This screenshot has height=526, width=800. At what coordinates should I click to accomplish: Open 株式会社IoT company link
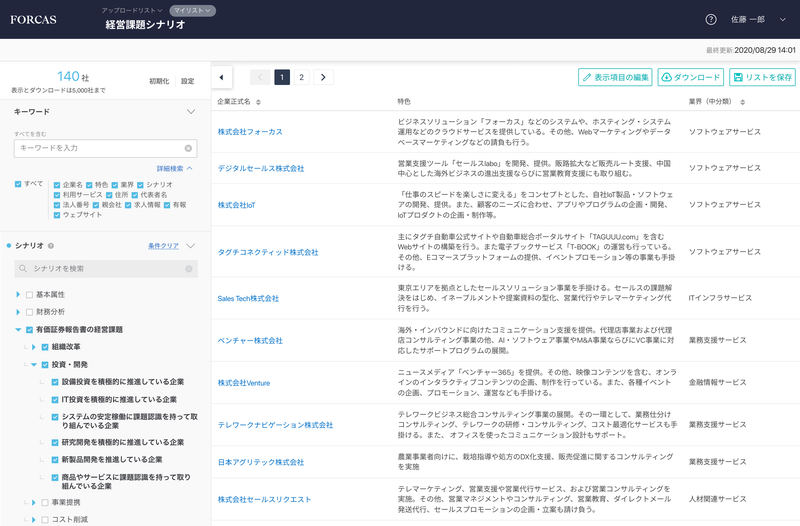(236, 205)
